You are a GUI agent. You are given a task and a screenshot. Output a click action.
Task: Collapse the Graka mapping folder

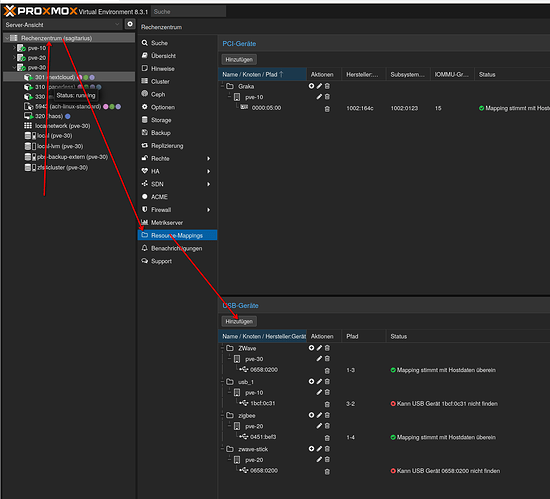pos(222,86)
